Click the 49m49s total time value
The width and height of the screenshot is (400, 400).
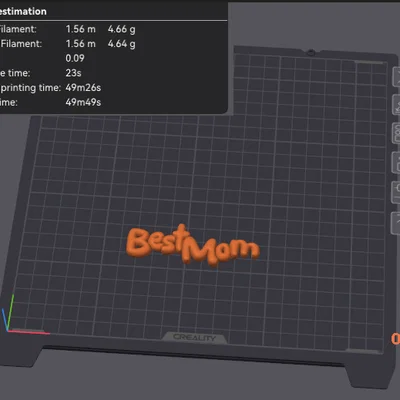[x=83, y=102]
